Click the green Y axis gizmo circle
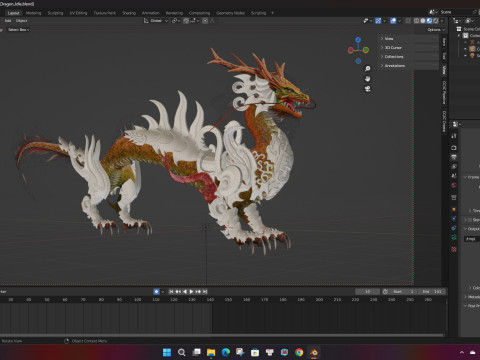This screenshot has width=480, height=360. [x=366, y=50]
